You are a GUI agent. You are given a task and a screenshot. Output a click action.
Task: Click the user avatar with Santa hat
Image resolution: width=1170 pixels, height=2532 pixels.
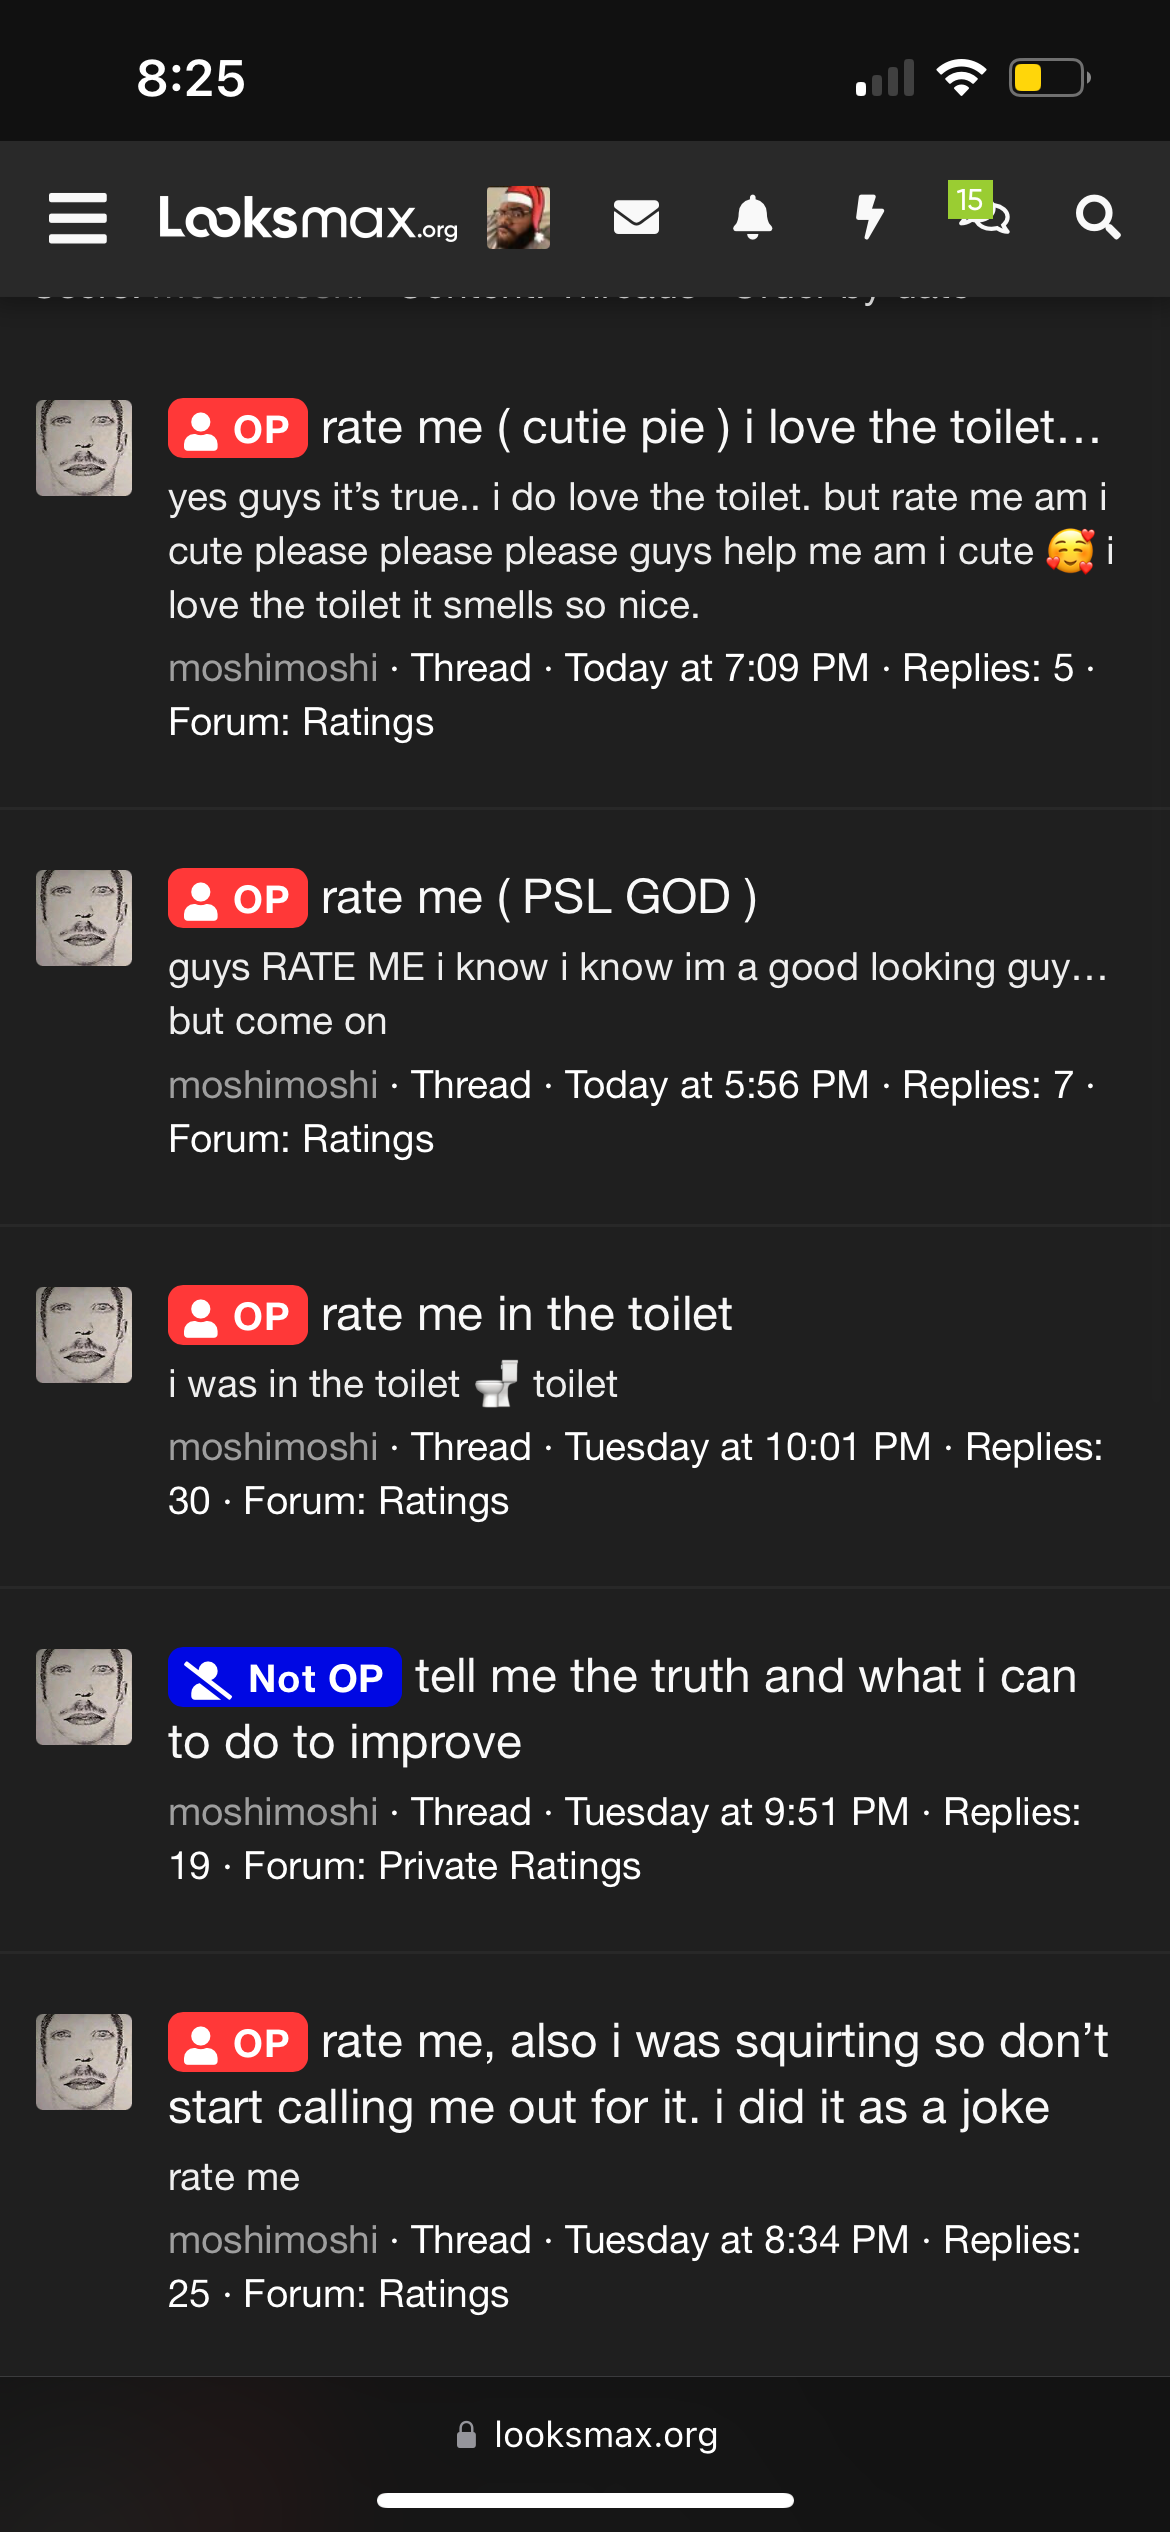(518, 217)
